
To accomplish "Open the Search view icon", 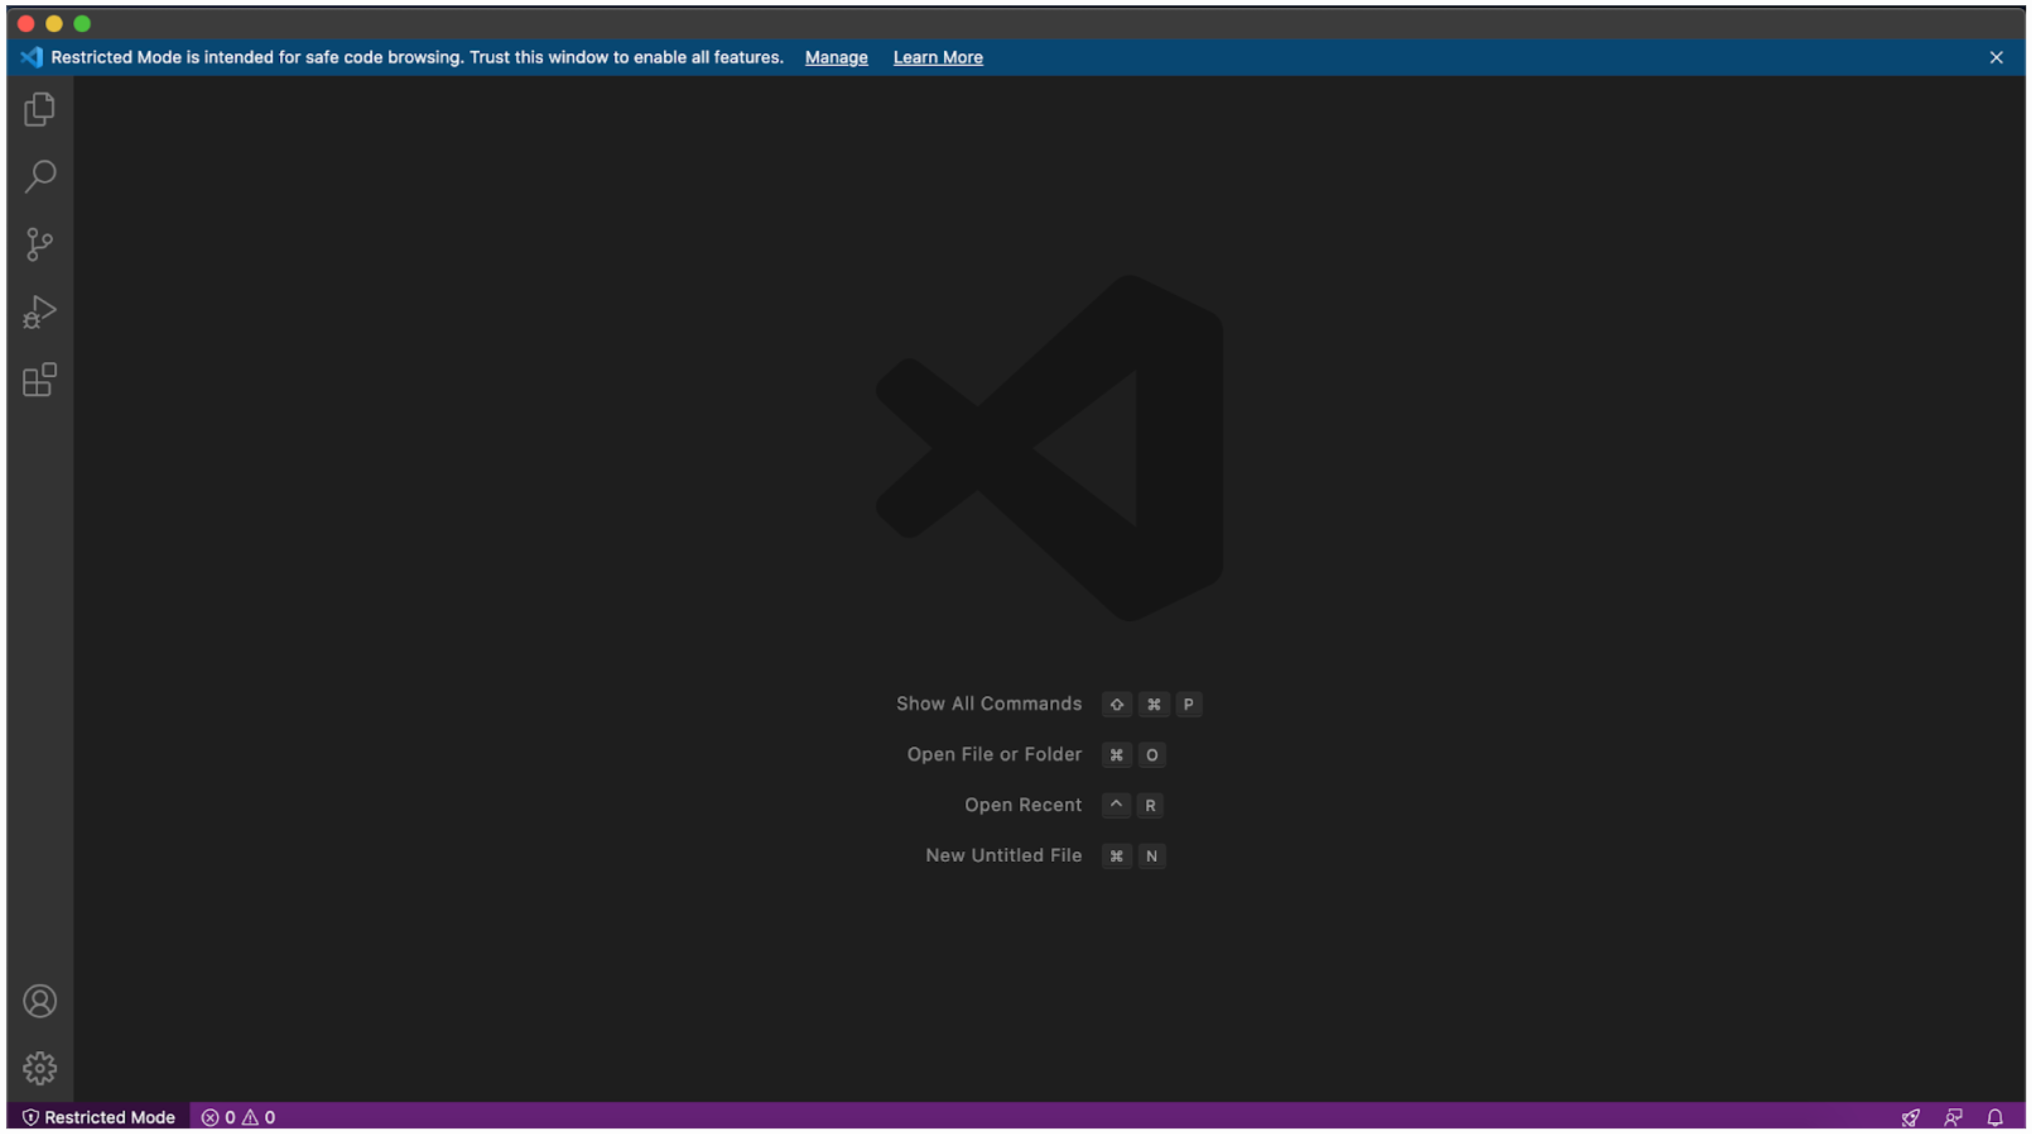I will tap(40, 176).
